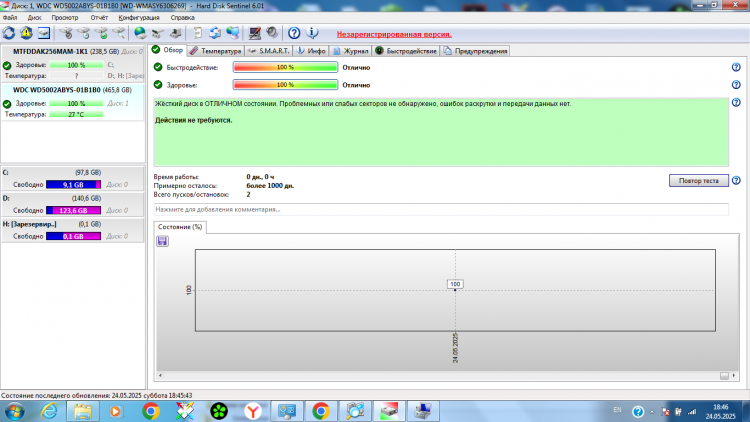Click help icon beside the green status text
Viewport: 750px width, 422px height.
(736, 102)
